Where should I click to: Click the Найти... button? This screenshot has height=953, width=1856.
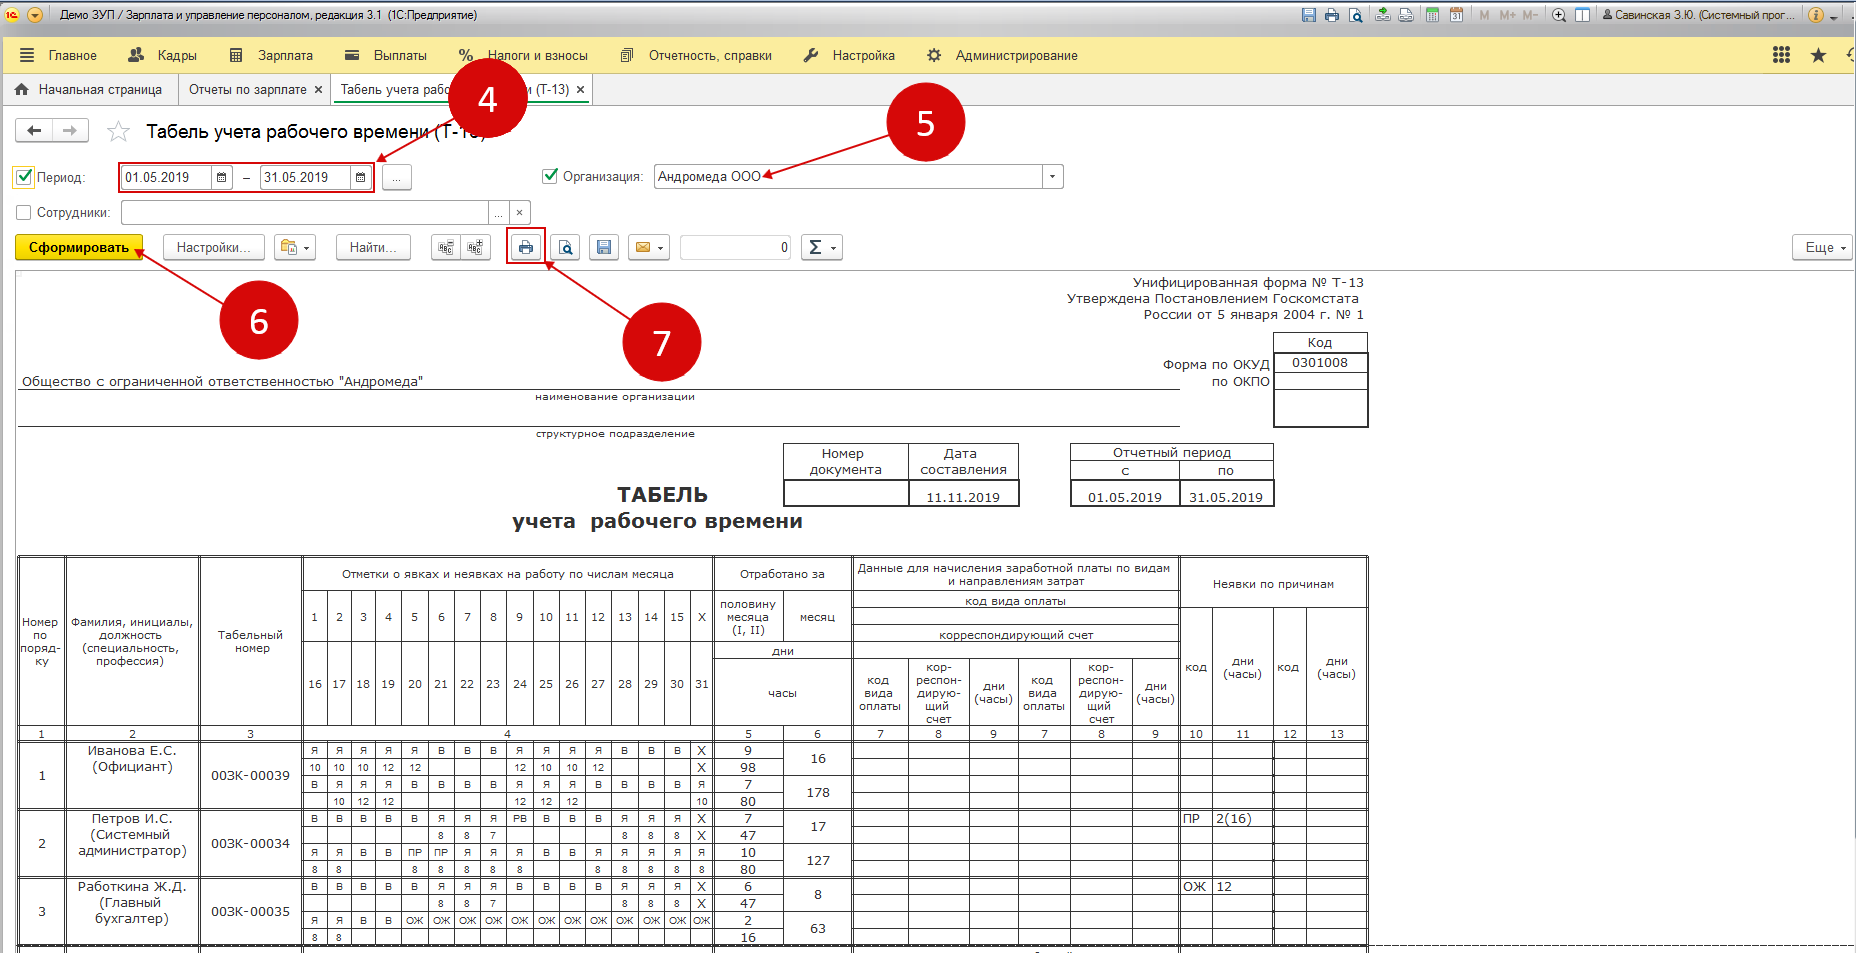[373, 247]
